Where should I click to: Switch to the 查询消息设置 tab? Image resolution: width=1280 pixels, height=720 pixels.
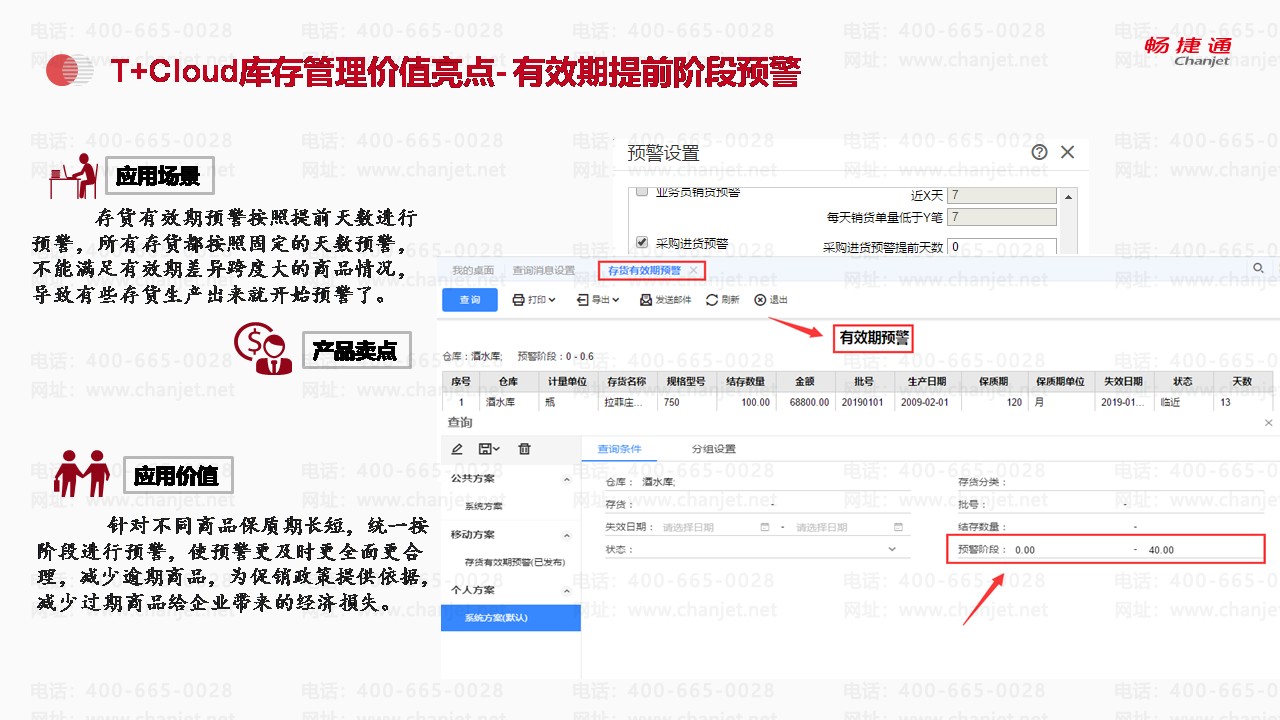pyautogui.click(x=544, y=270)
